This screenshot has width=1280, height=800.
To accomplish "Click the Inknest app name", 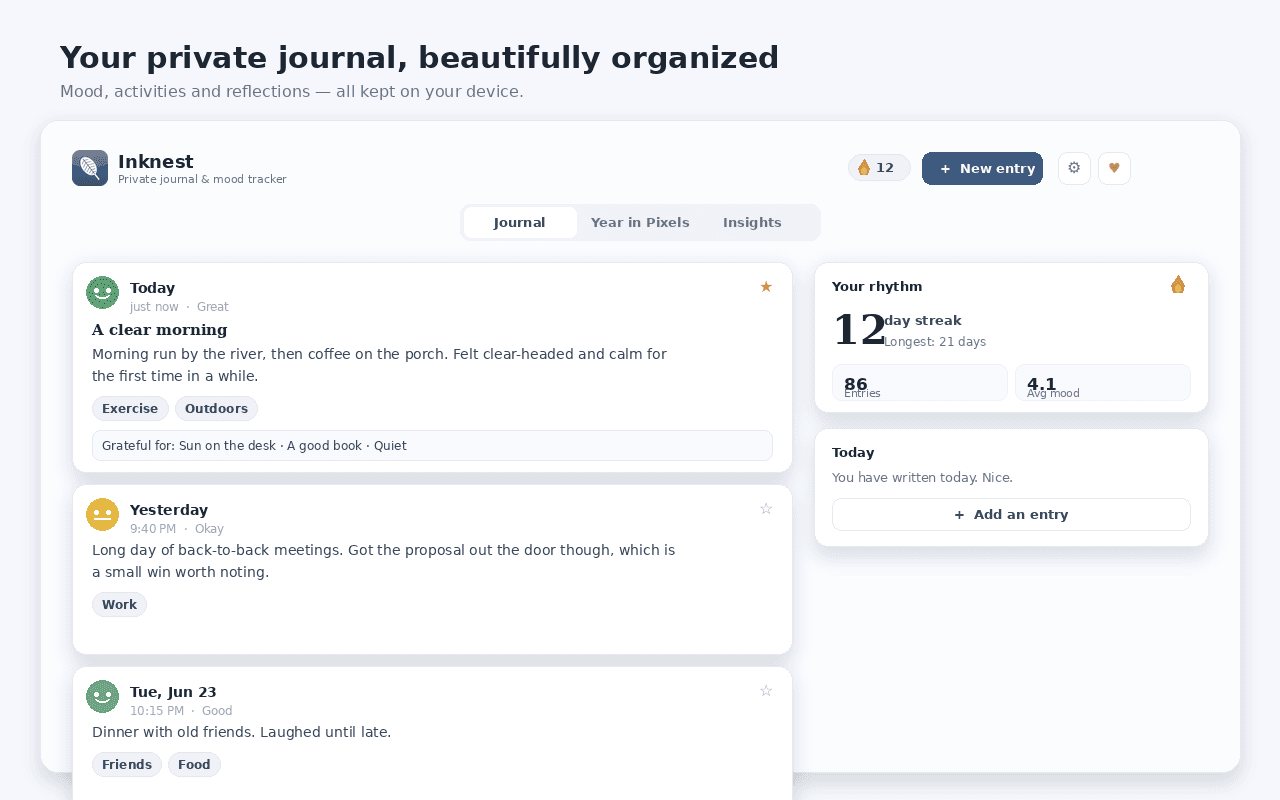I will [156, 161].
